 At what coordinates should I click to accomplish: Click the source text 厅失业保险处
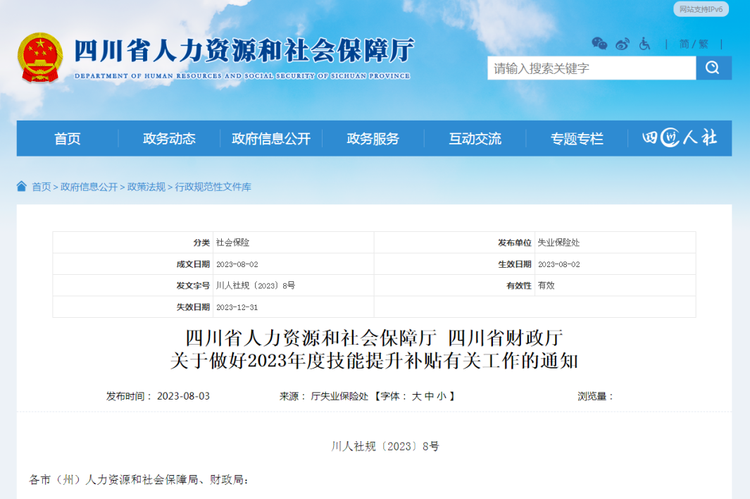click(340, 396)
